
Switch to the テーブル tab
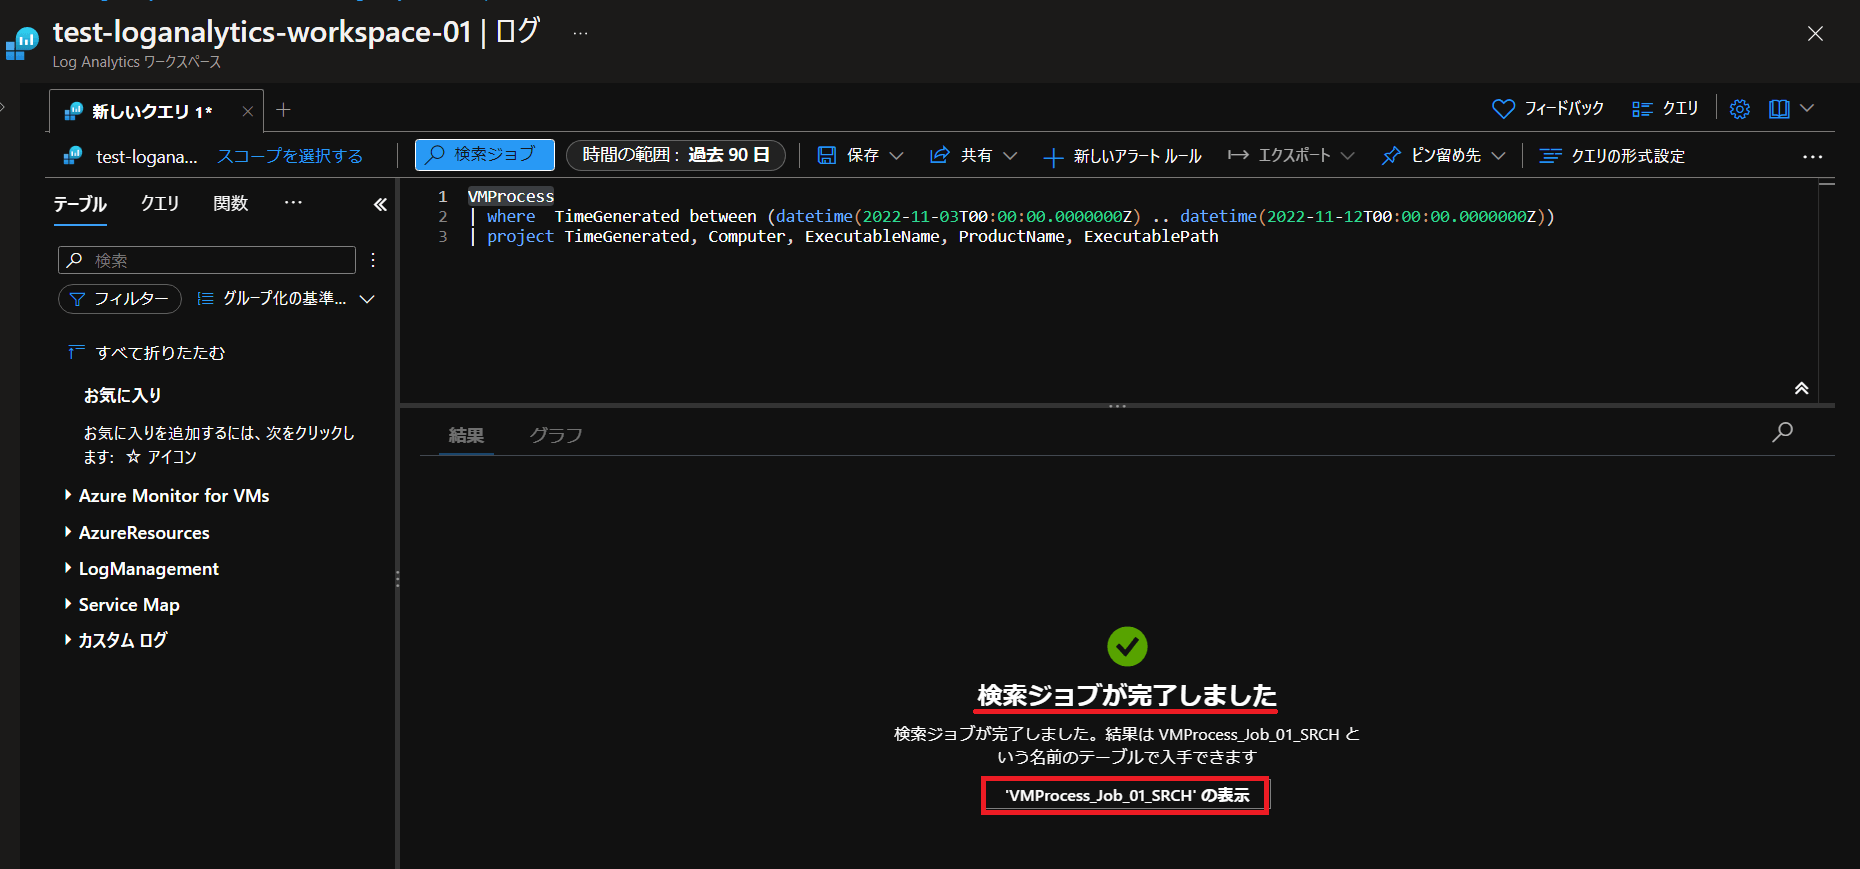pyautogui.click(x=80, y=204)
